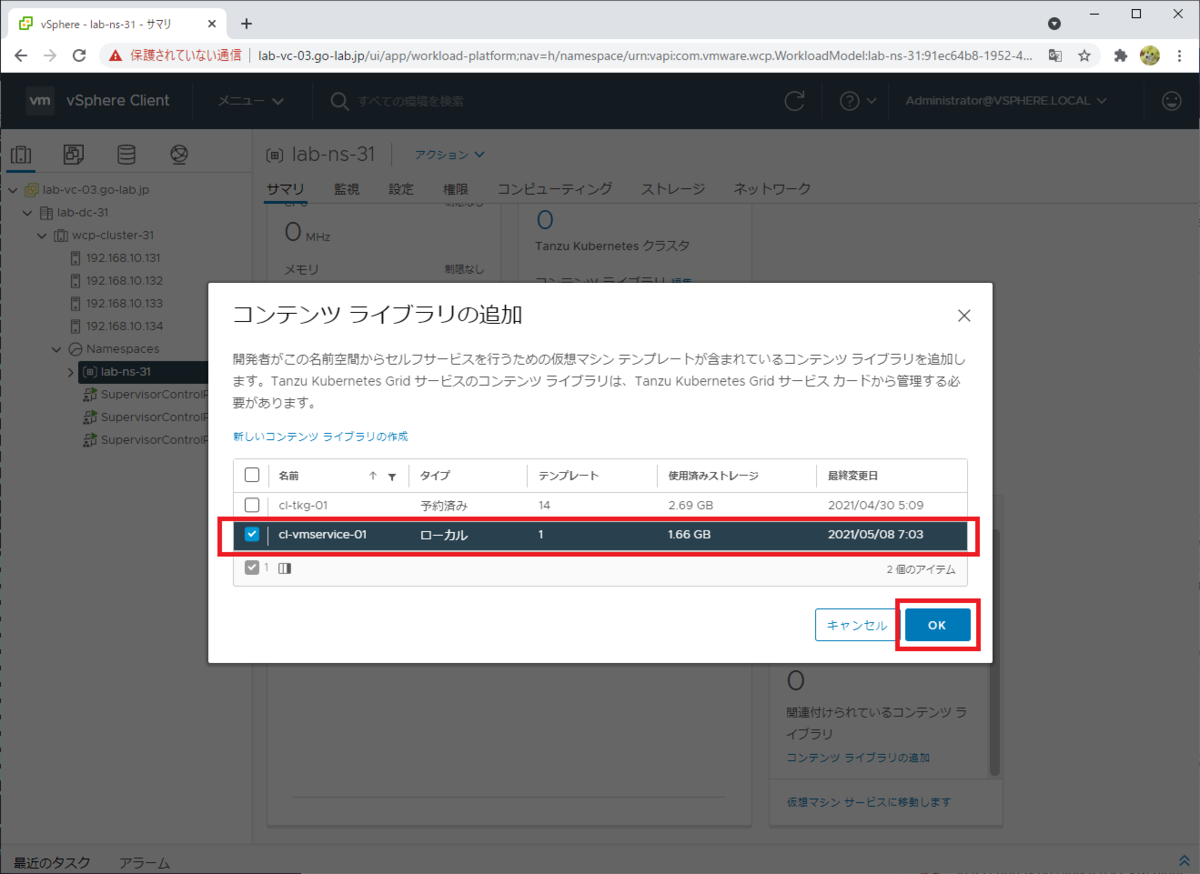Open the column manager icon below the table
The image size is (1200, 874).
(x=285, y=568)
